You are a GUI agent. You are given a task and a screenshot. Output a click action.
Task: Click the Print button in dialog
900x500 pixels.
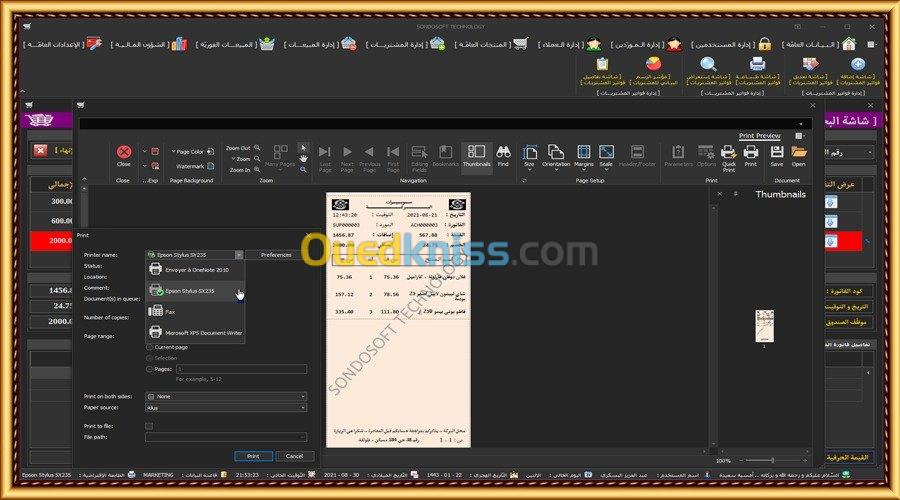pos(253,456)
